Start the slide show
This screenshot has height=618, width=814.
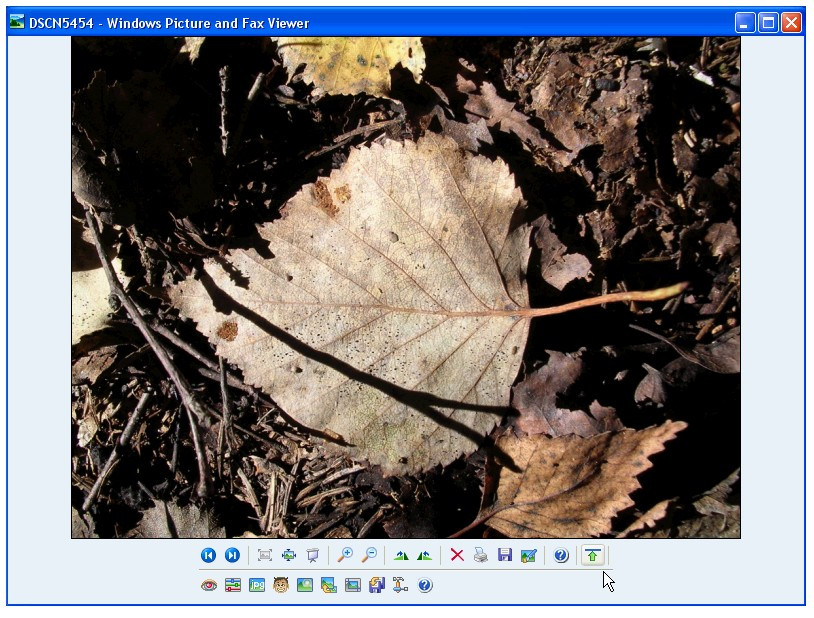[x=313, y=555]
